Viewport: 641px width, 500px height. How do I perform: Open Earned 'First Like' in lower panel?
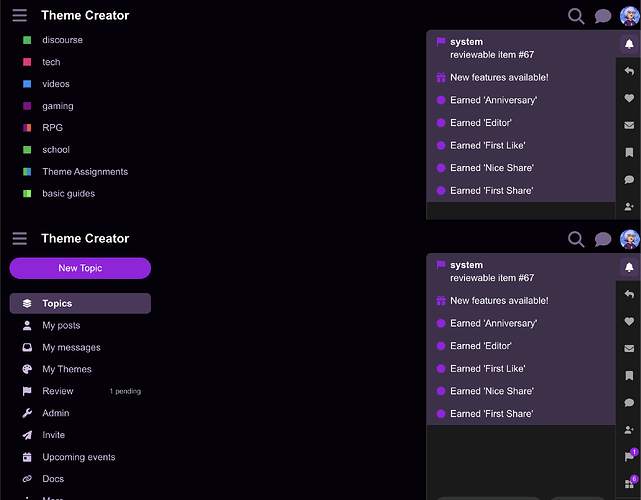click(x=521, y=369)
